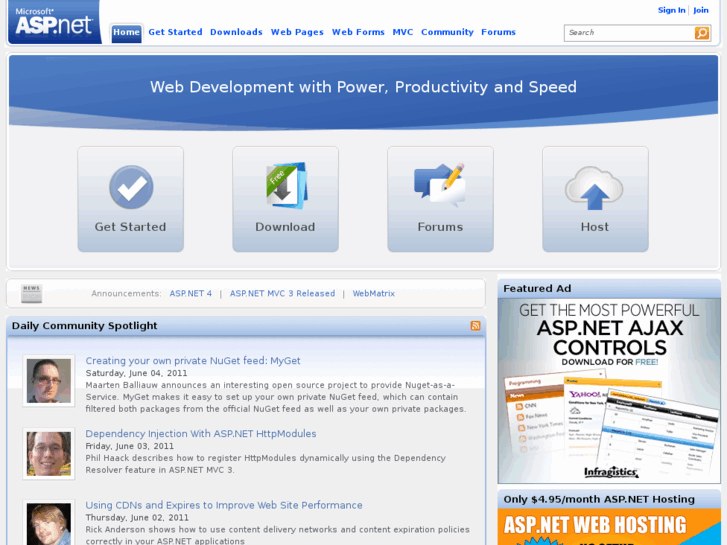Click the News icon beside Announcements
Screen dimensions: 727x545
(x=32, y=294)
